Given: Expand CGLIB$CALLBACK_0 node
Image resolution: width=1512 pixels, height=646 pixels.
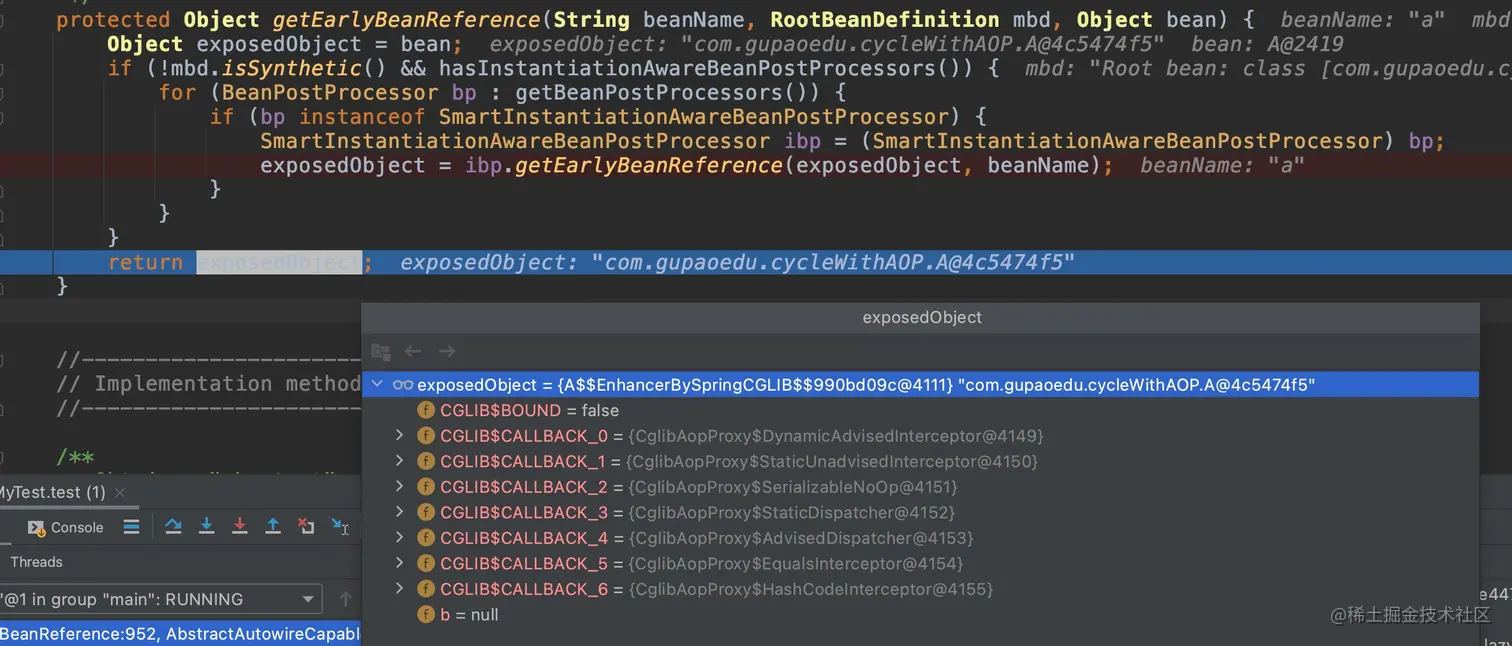Looking at the screenshot, I should coord(399,435).
